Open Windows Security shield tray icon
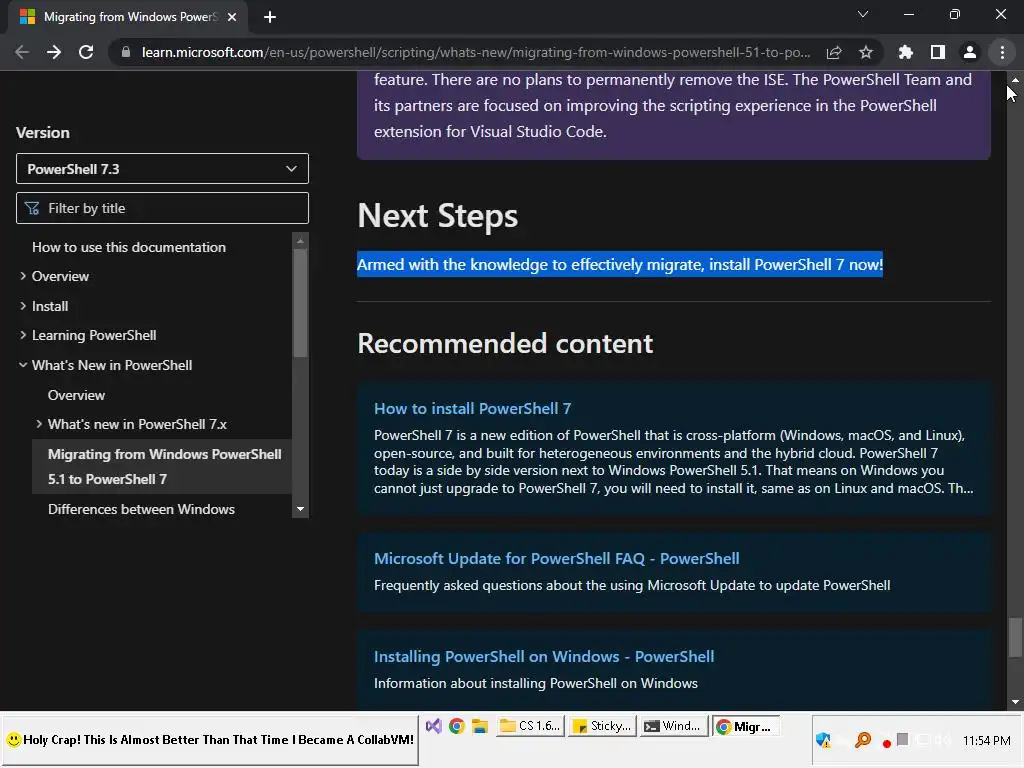Screen dimensions: 1024x768 [823, 741]
